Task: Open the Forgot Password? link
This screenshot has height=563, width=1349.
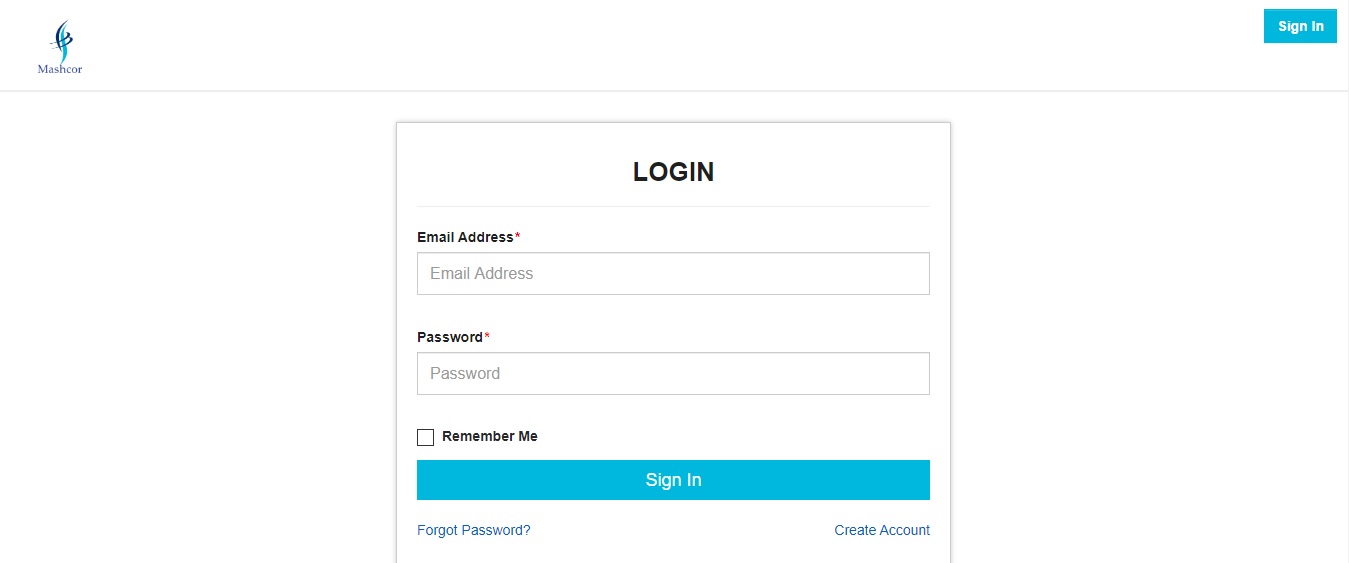Action: pyautogui.click(x=474, y=530)
